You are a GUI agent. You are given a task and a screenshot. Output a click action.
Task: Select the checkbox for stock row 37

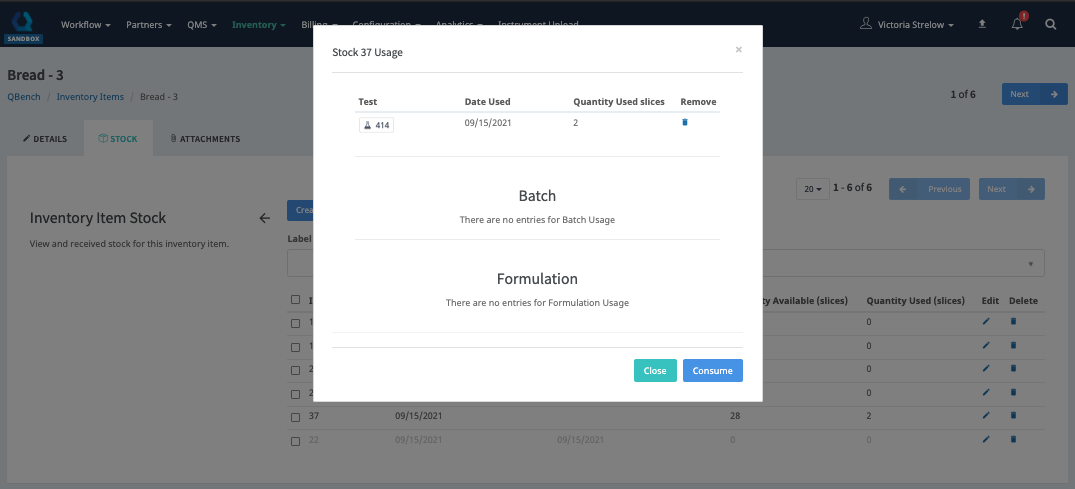coord(295,417)
